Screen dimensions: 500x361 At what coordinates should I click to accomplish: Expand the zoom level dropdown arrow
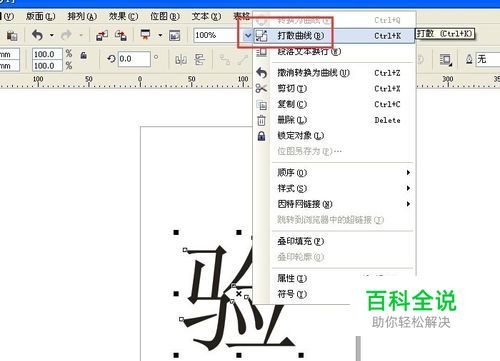point(248,35)
